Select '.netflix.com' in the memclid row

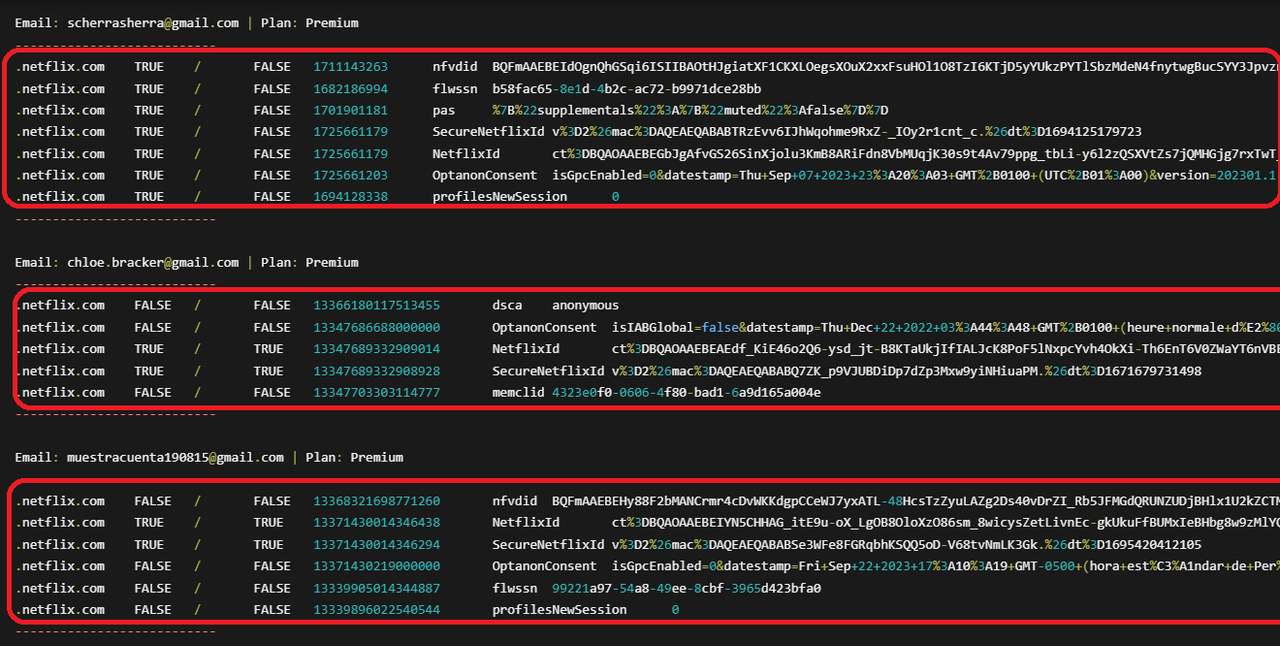60,393
